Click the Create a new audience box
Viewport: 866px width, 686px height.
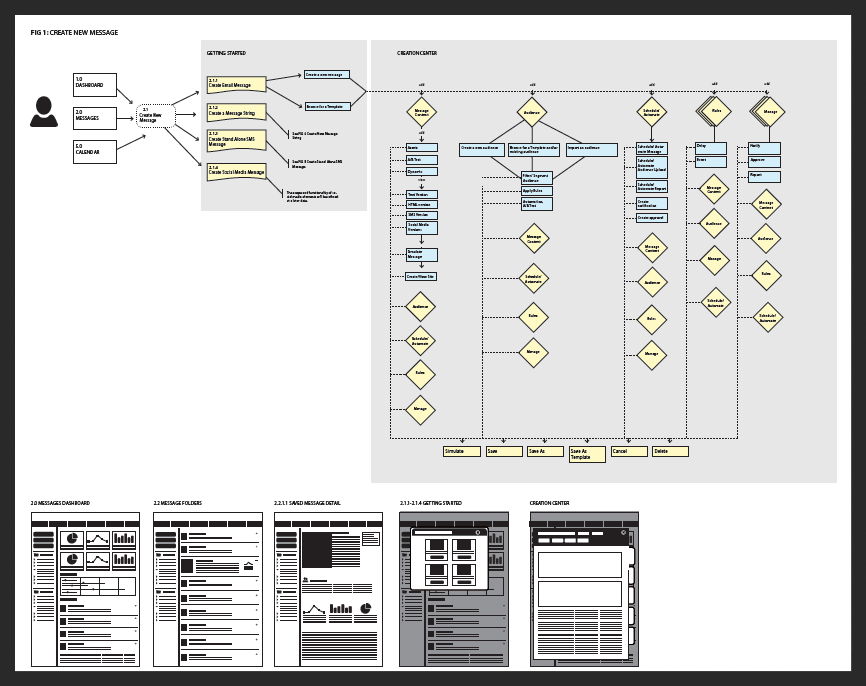(x=482, y=150)
